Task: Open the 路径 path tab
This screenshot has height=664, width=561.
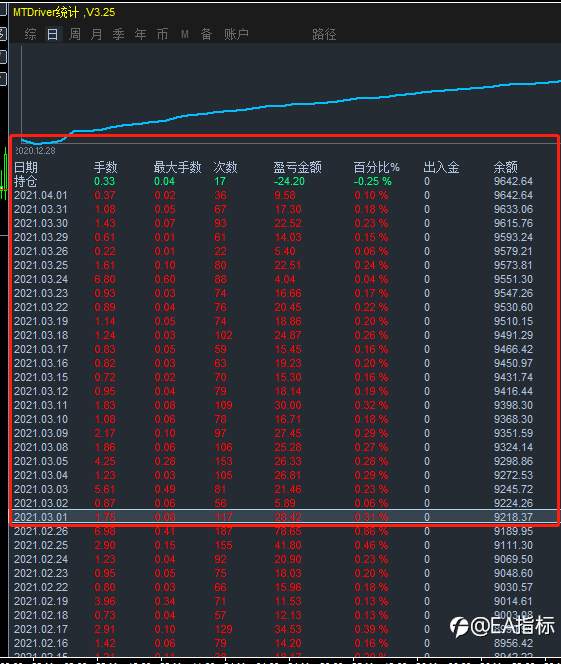Action: coord(324,34)
